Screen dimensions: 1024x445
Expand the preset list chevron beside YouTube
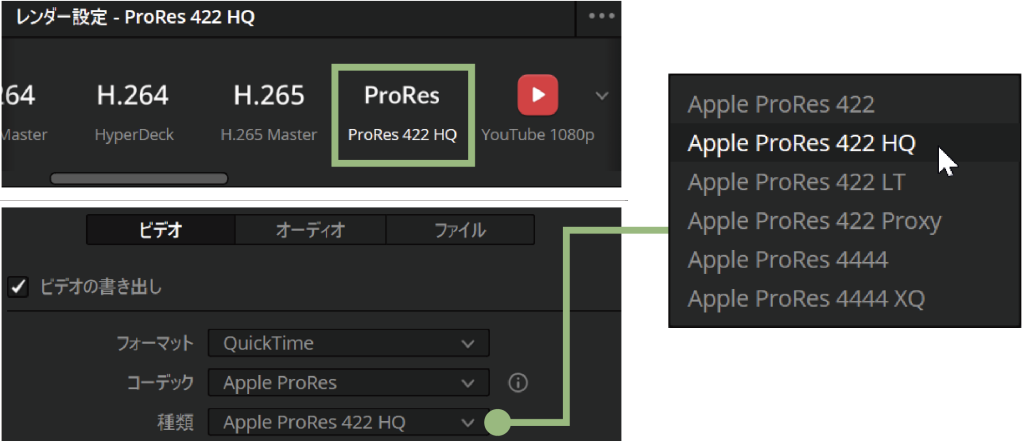(x=601, y=96)
